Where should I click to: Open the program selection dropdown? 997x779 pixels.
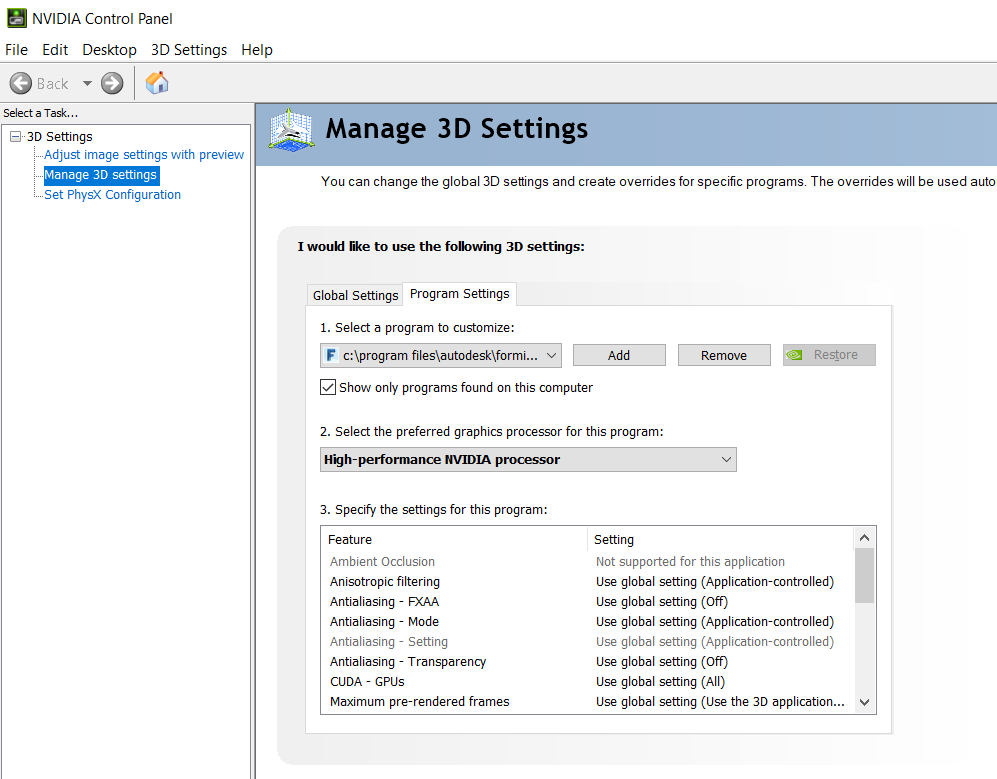tap(551, 355)
